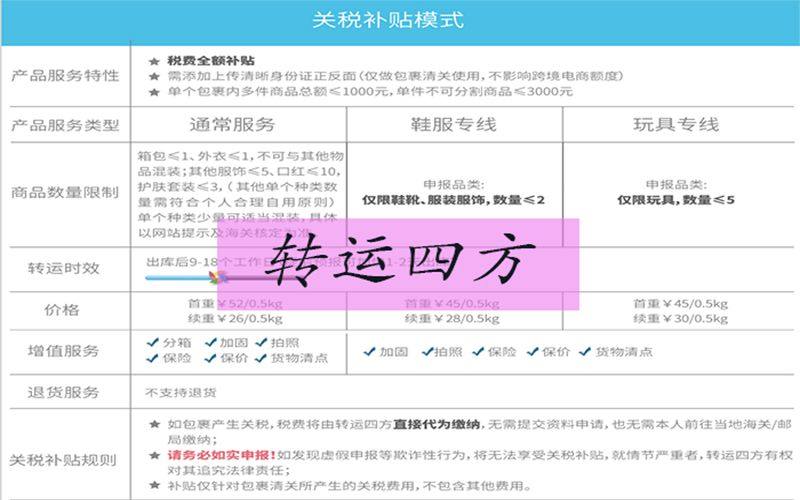Click the star before 需添加上传清晰身份证正反面

coord(155,77)
